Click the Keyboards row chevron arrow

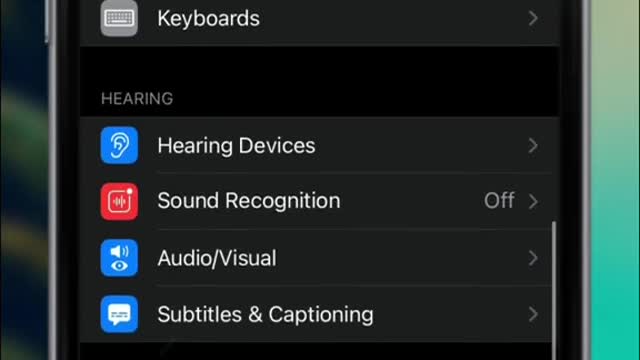click(533, 18)
